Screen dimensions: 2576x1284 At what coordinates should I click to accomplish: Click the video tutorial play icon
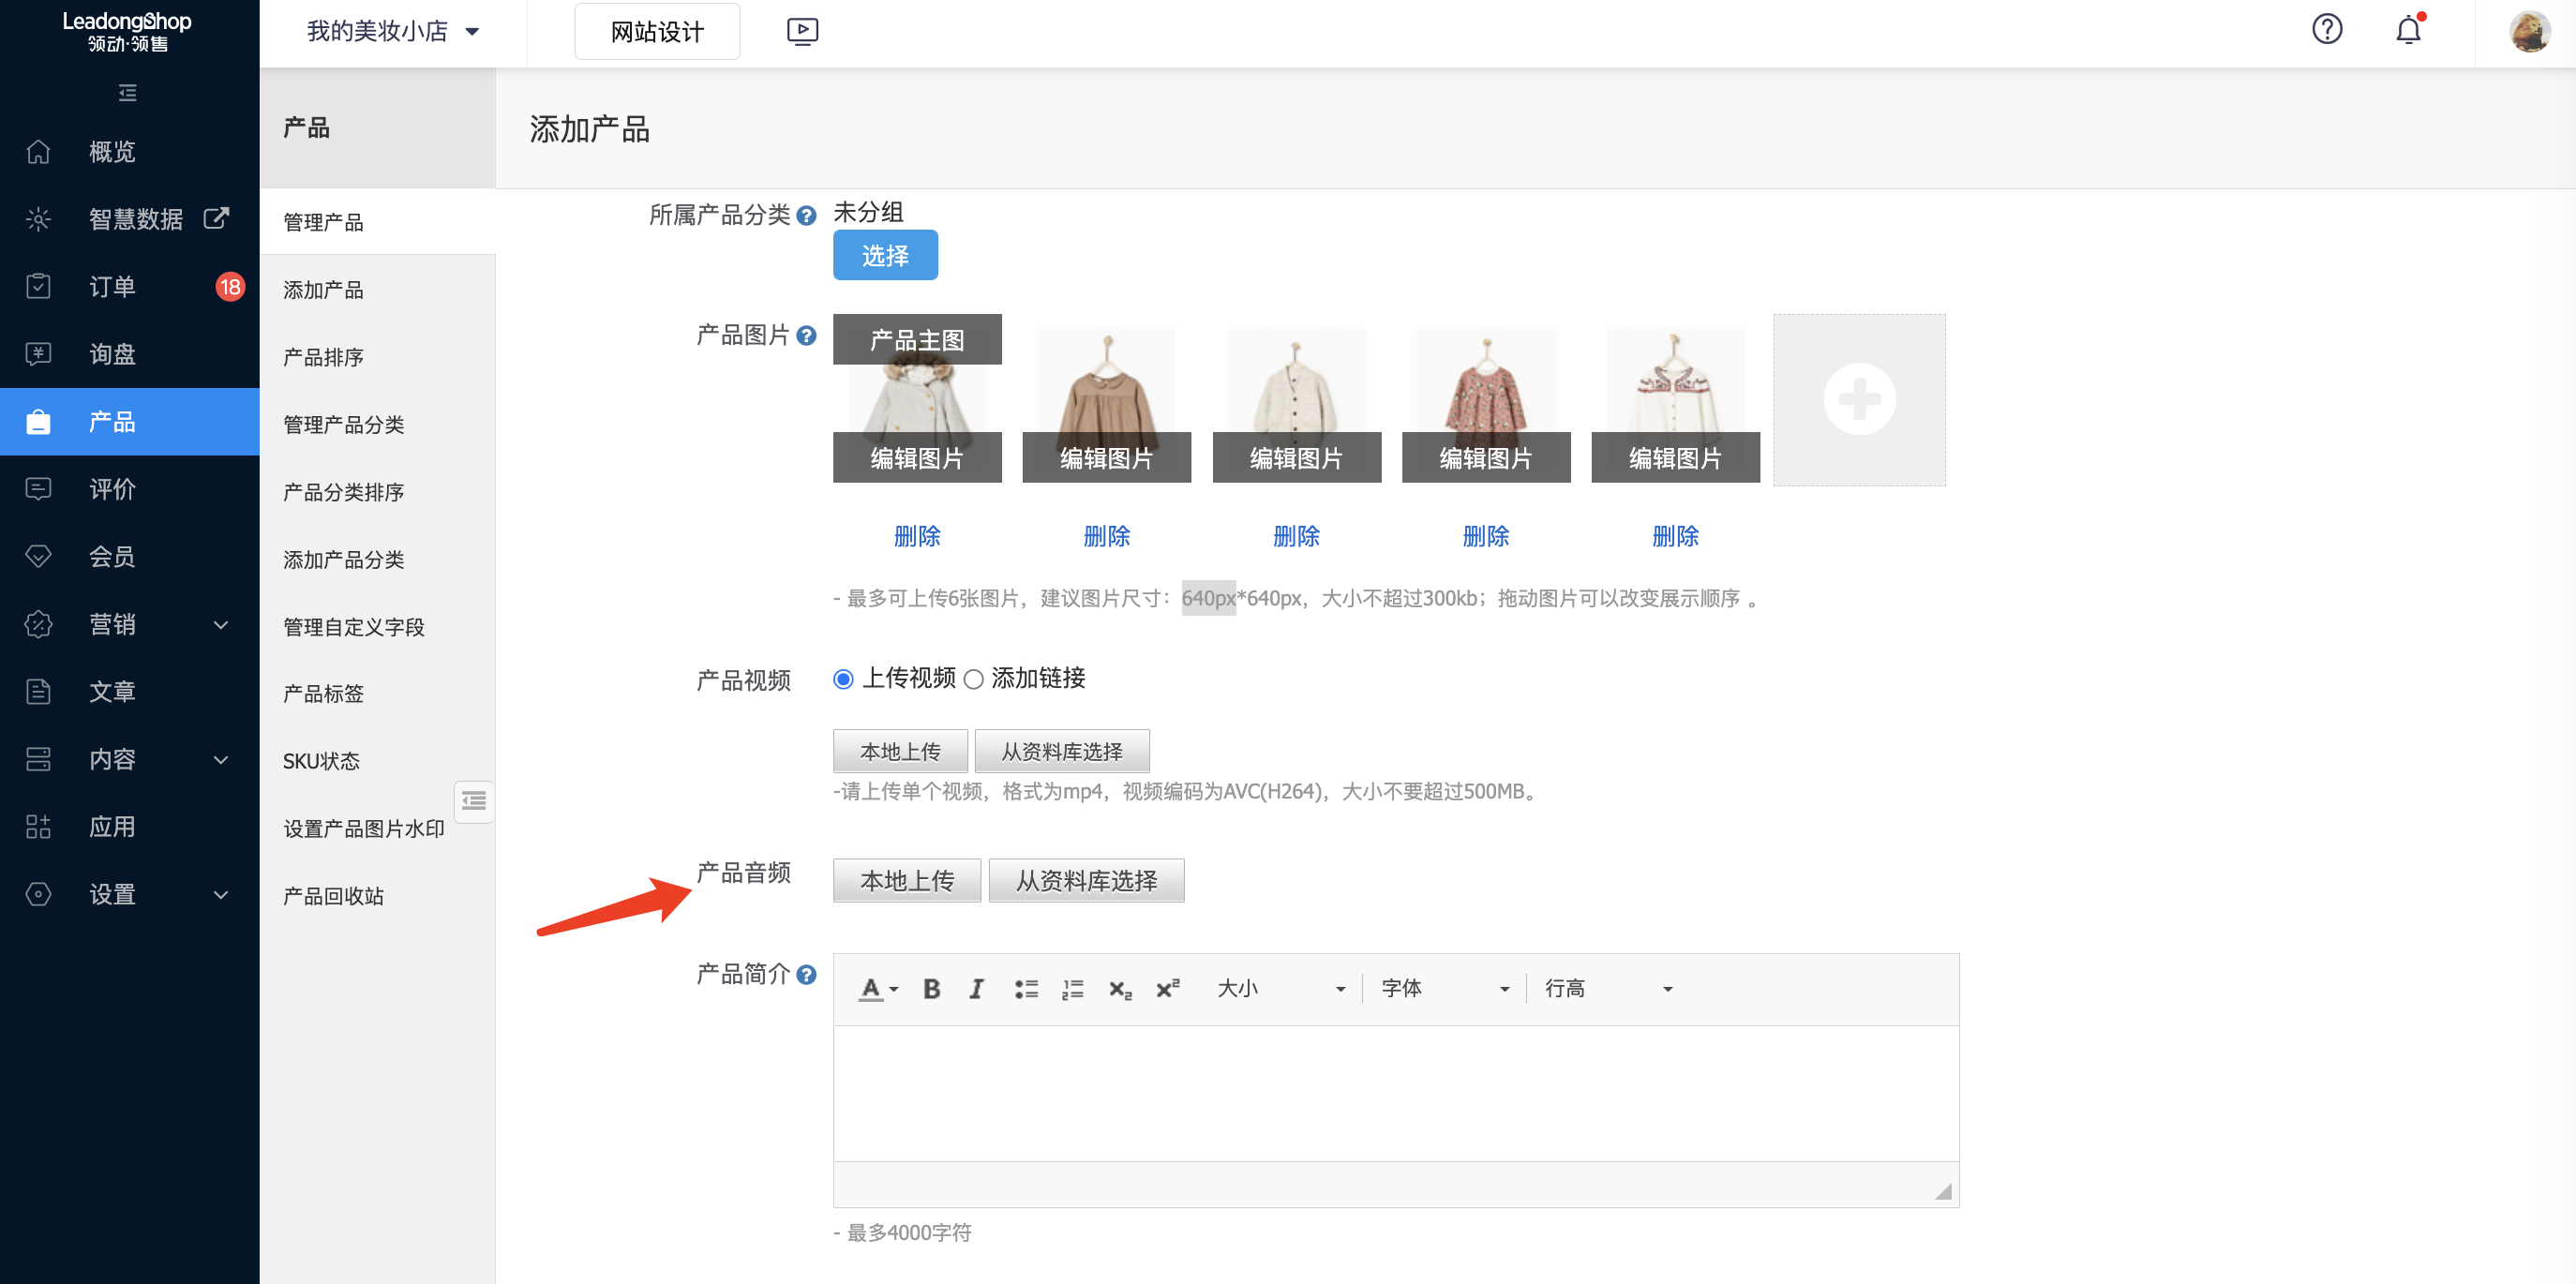click(802, 31)
